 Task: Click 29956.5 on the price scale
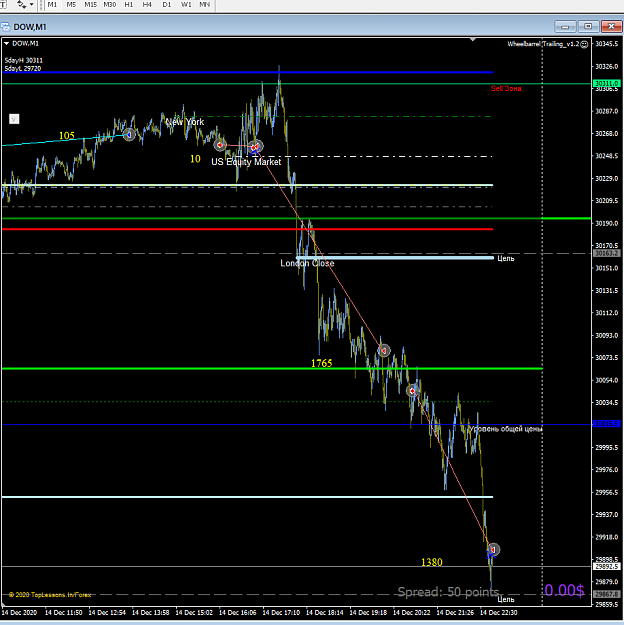[606, 492]
